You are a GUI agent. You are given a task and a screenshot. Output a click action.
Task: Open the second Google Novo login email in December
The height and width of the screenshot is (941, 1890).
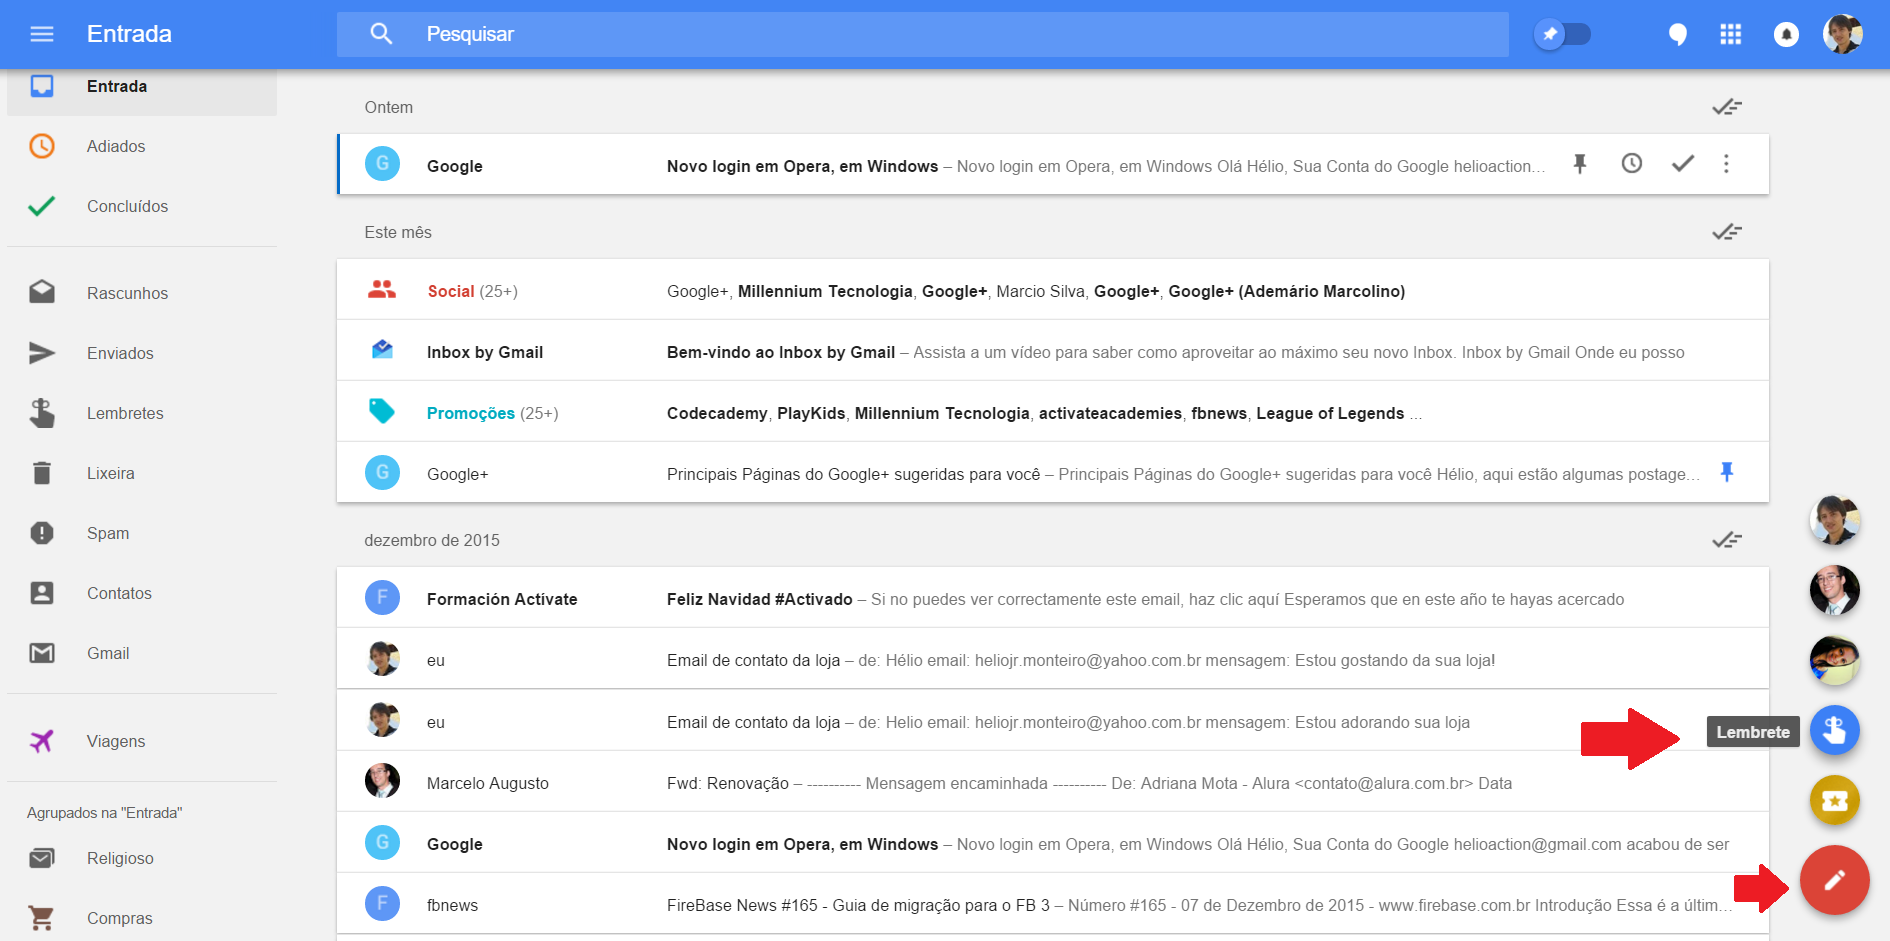click(x=1053, y=843)
